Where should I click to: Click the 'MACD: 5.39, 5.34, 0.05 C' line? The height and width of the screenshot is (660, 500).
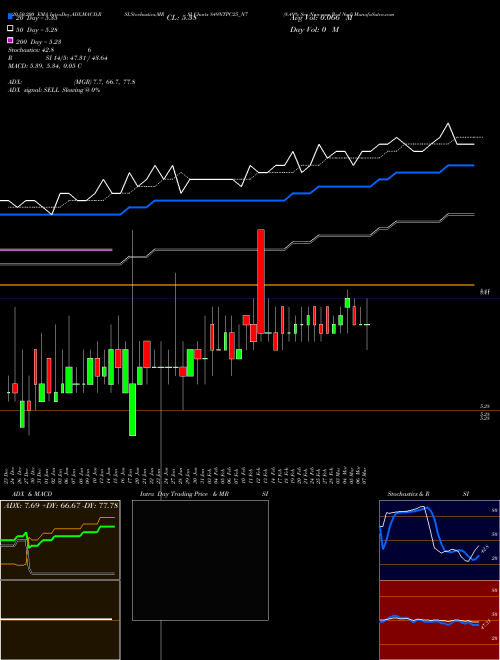point(45,66)
